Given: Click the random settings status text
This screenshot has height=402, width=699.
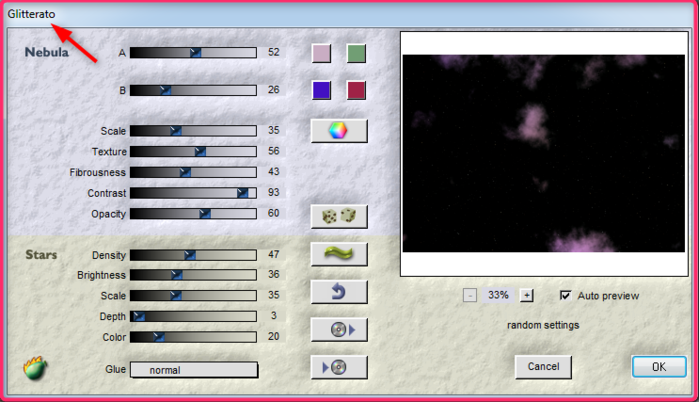Looking at the screenshot, I should point(543,325).
